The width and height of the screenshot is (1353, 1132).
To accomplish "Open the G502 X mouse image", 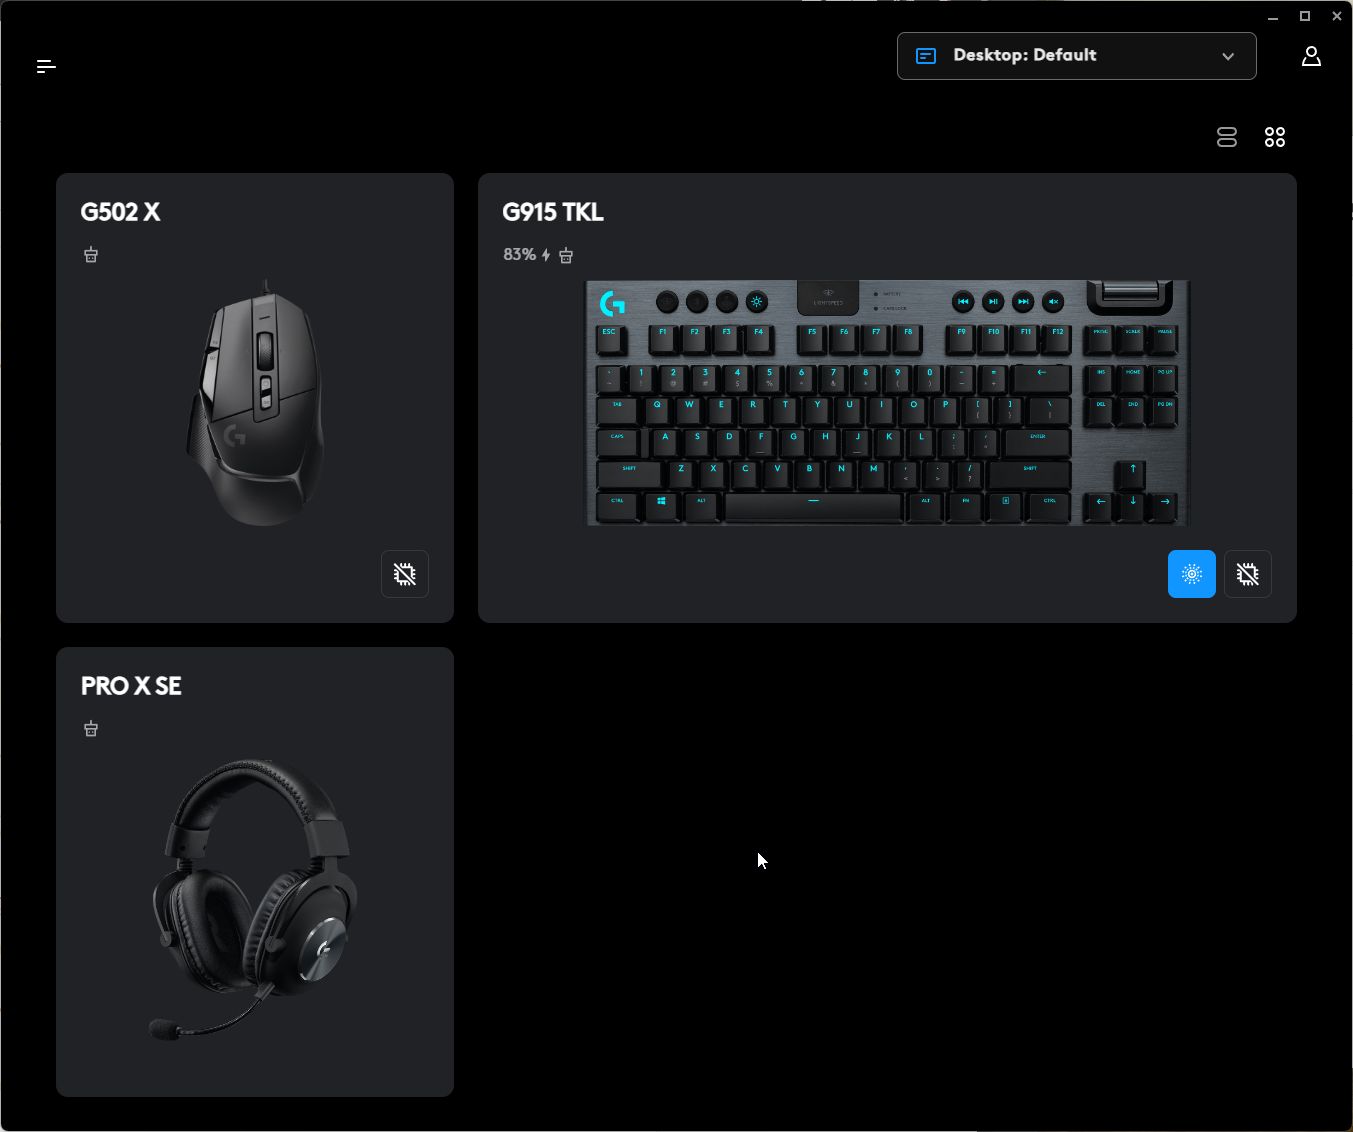I will click(257, 402).
